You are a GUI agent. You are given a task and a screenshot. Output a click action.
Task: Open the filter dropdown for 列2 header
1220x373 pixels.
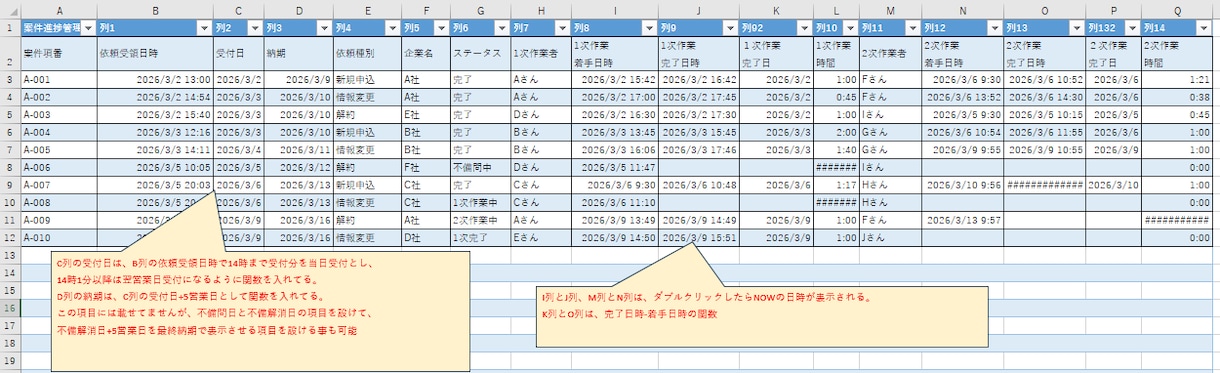pos(254,28)
